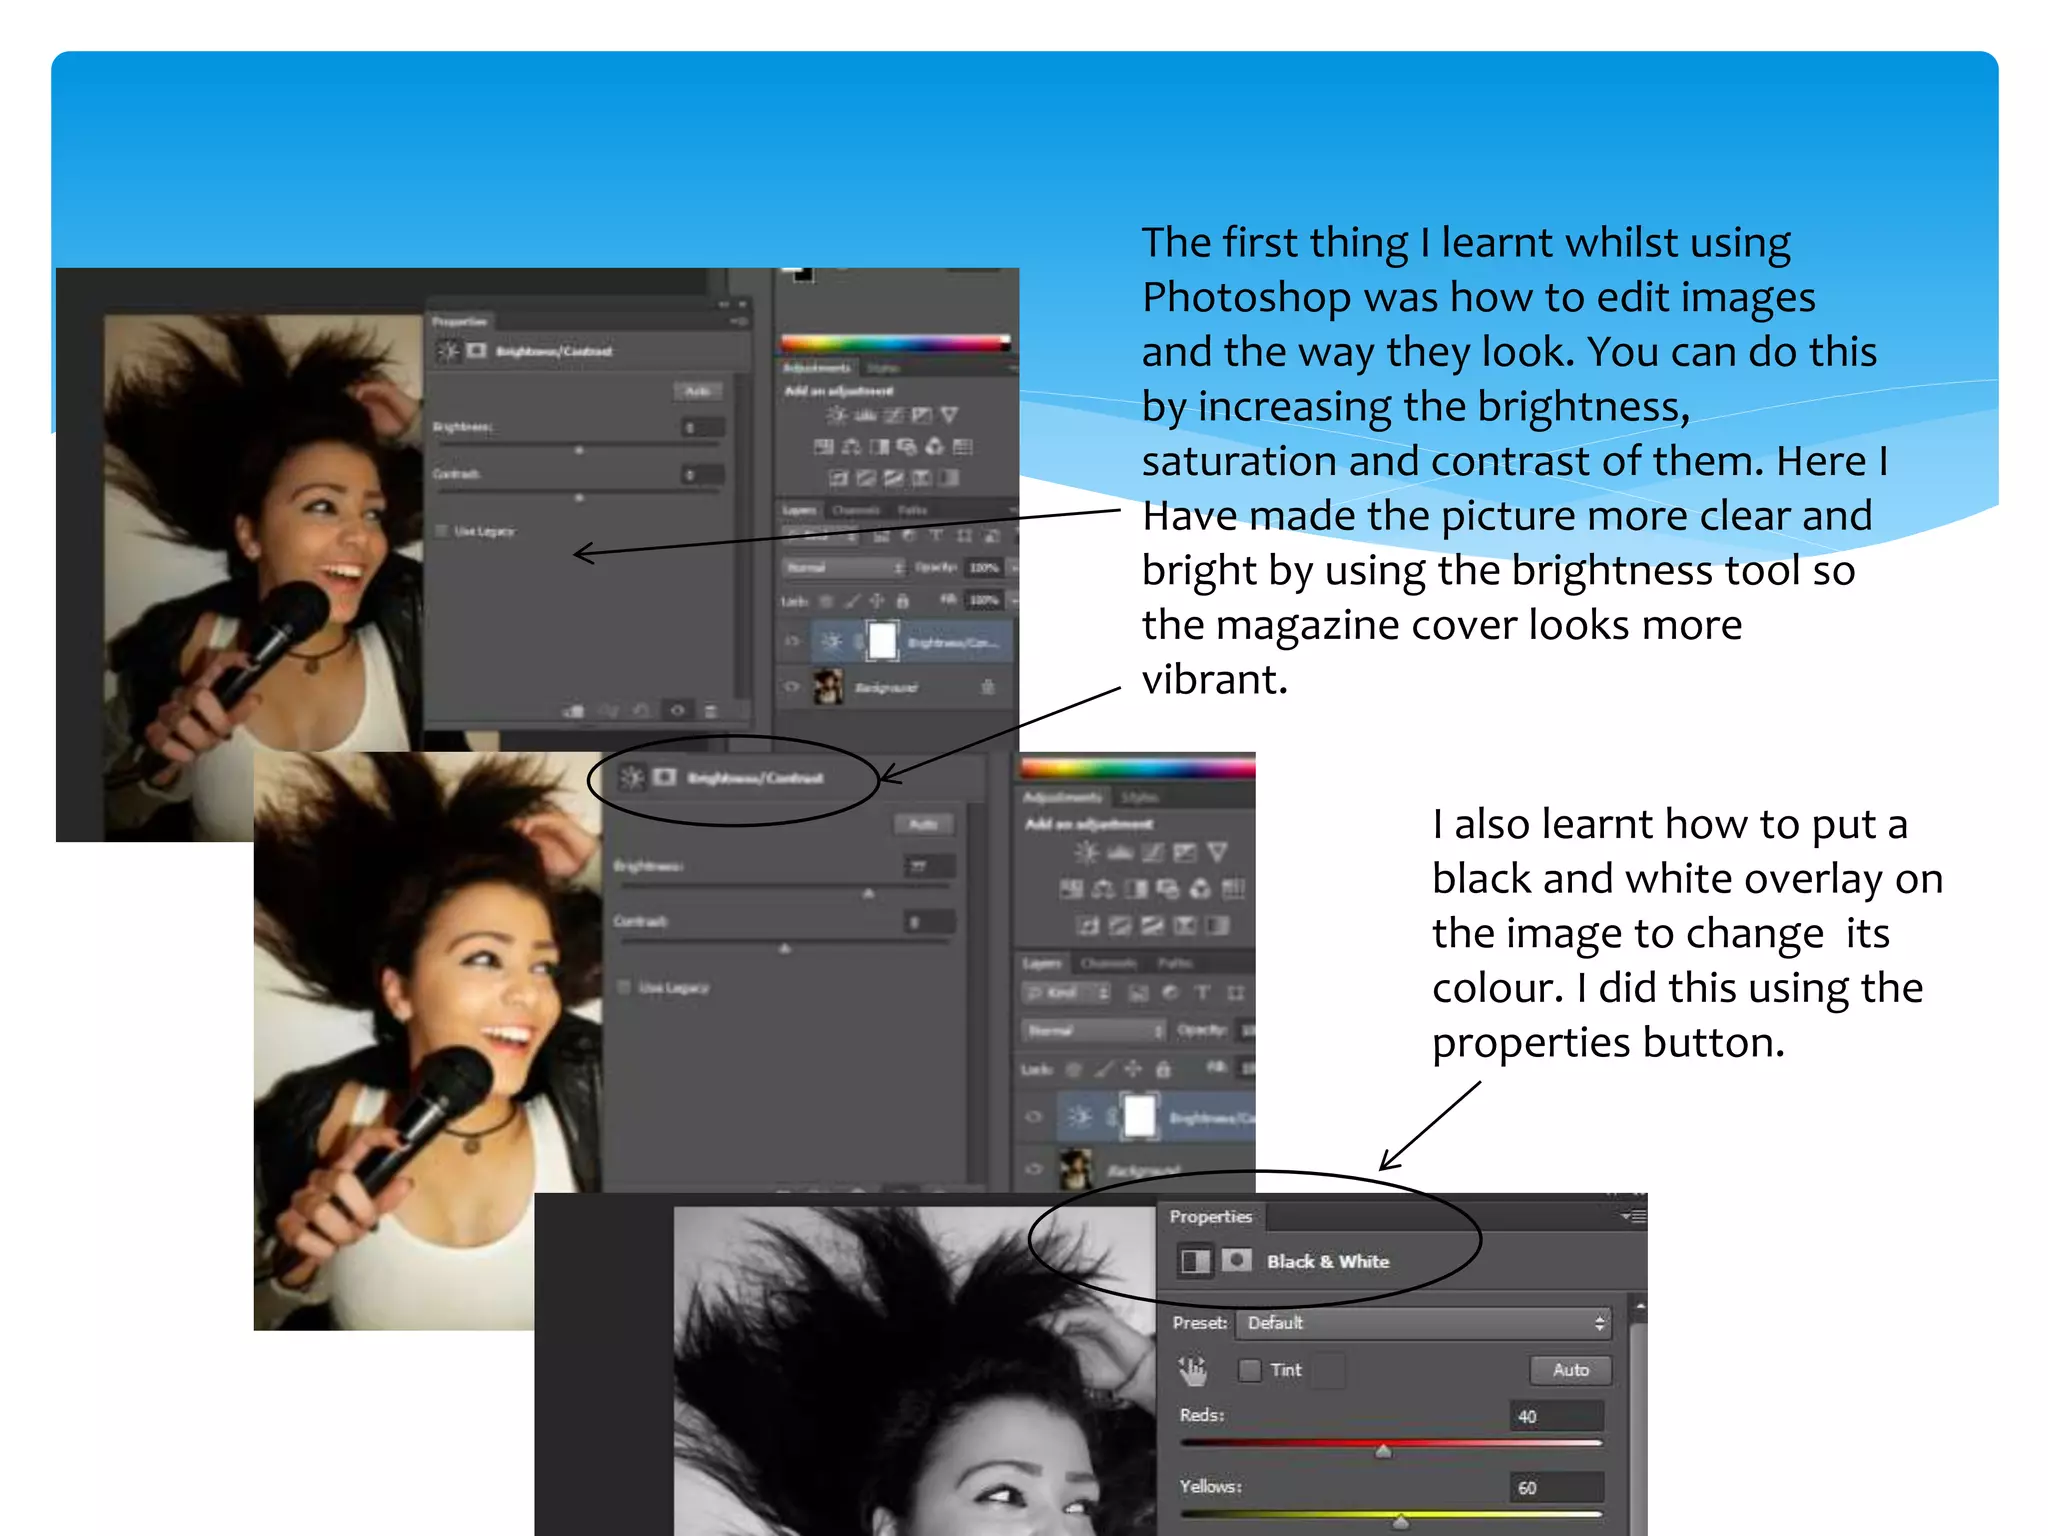
Task: Tick Use Legacy below the 77 brightness value
Action: point(624,987)
